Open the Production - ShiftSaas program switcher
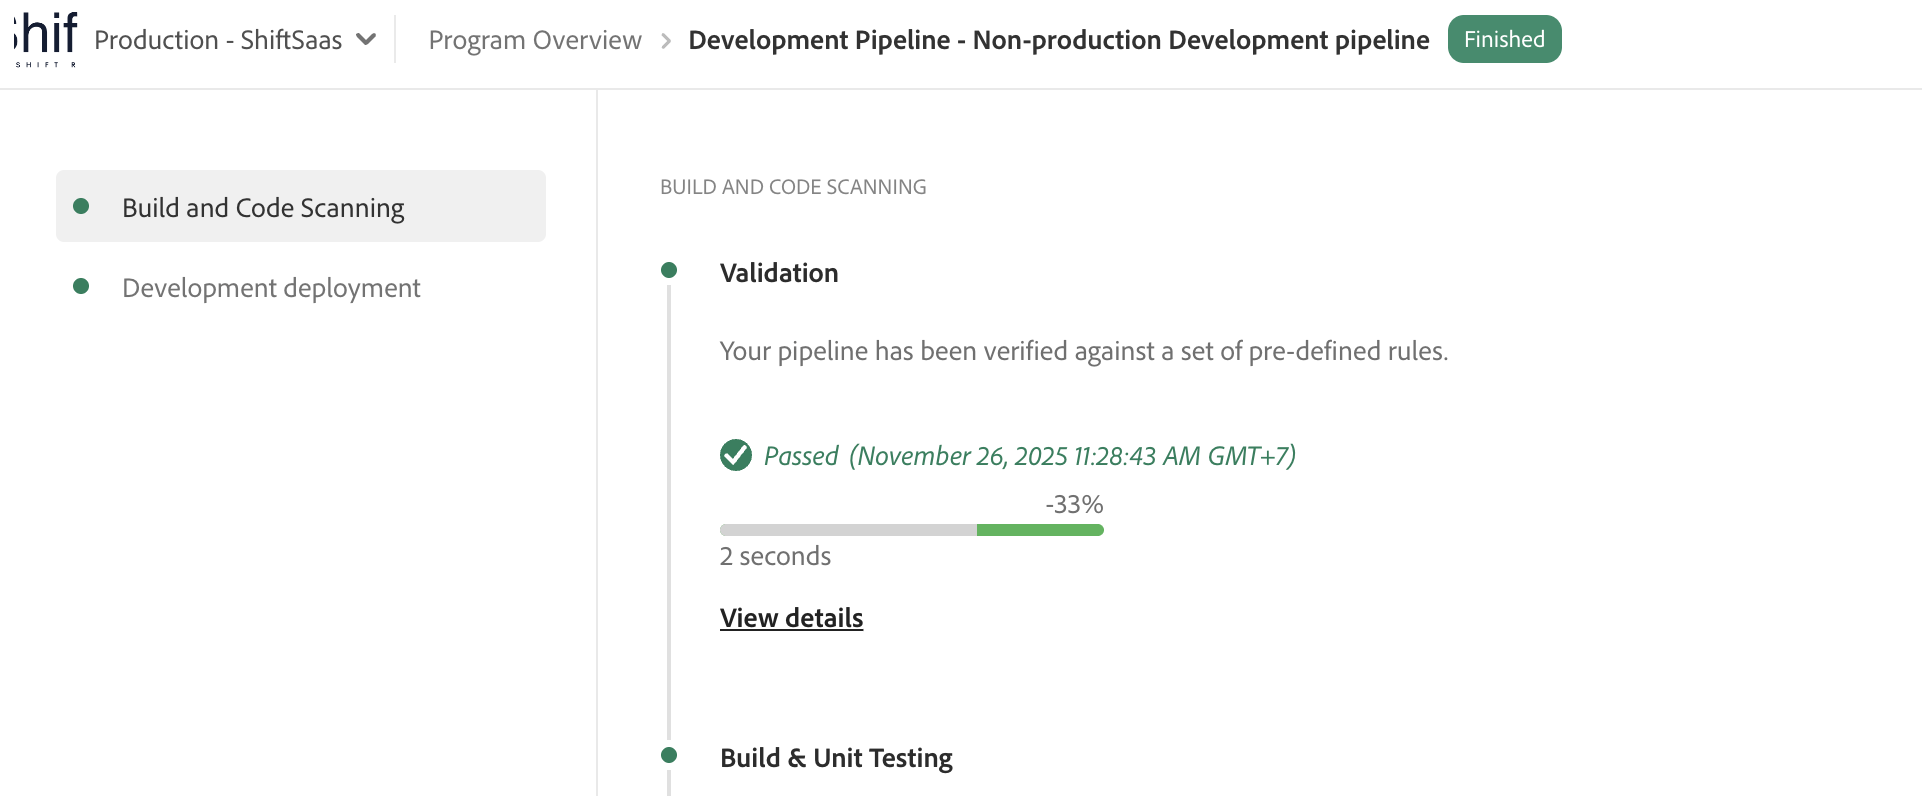 point(218,40)
